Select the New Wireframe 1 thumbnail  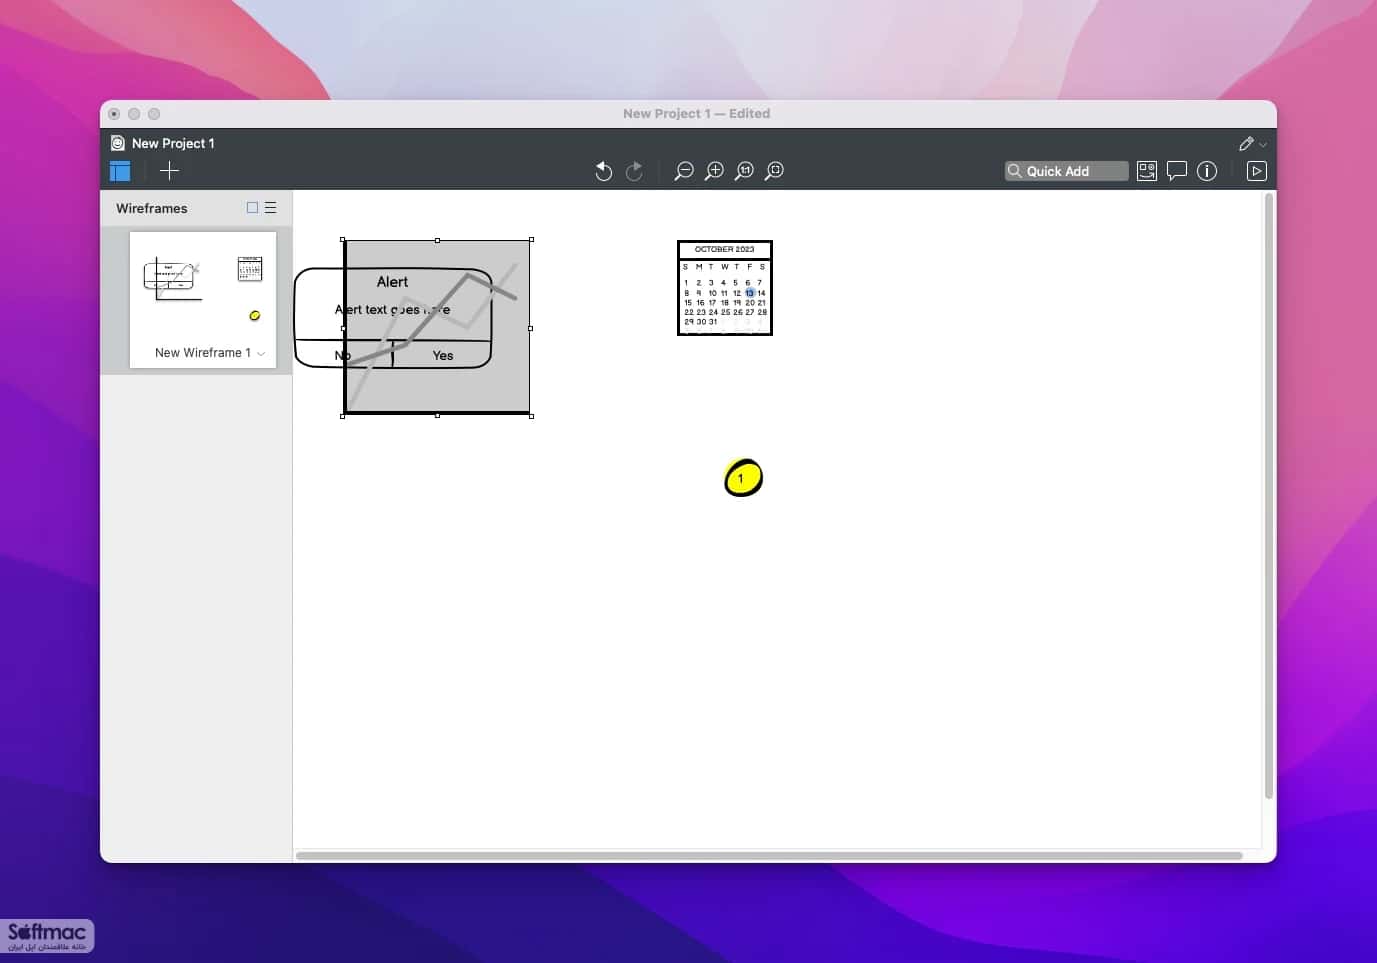click(x=203, y=300)
